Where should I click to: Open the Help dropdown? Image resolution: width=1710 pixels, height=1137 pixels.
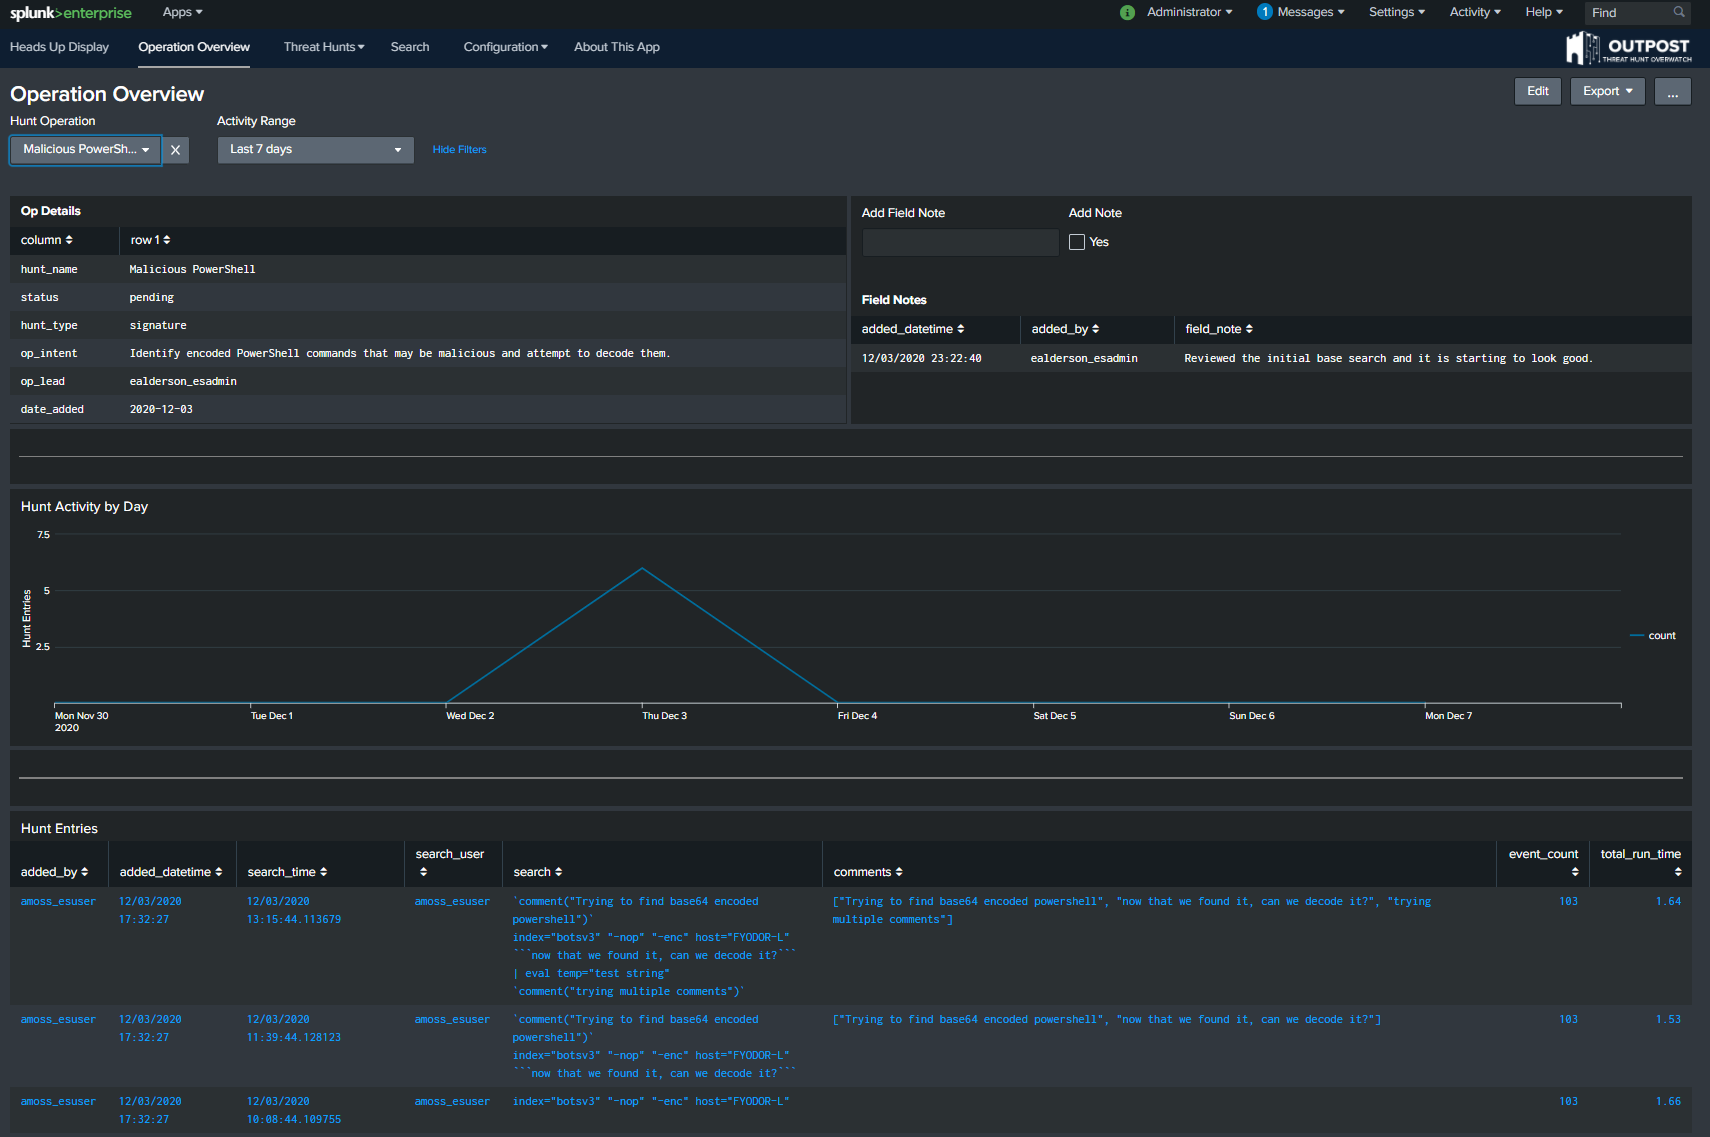[x=1544, y=12]
